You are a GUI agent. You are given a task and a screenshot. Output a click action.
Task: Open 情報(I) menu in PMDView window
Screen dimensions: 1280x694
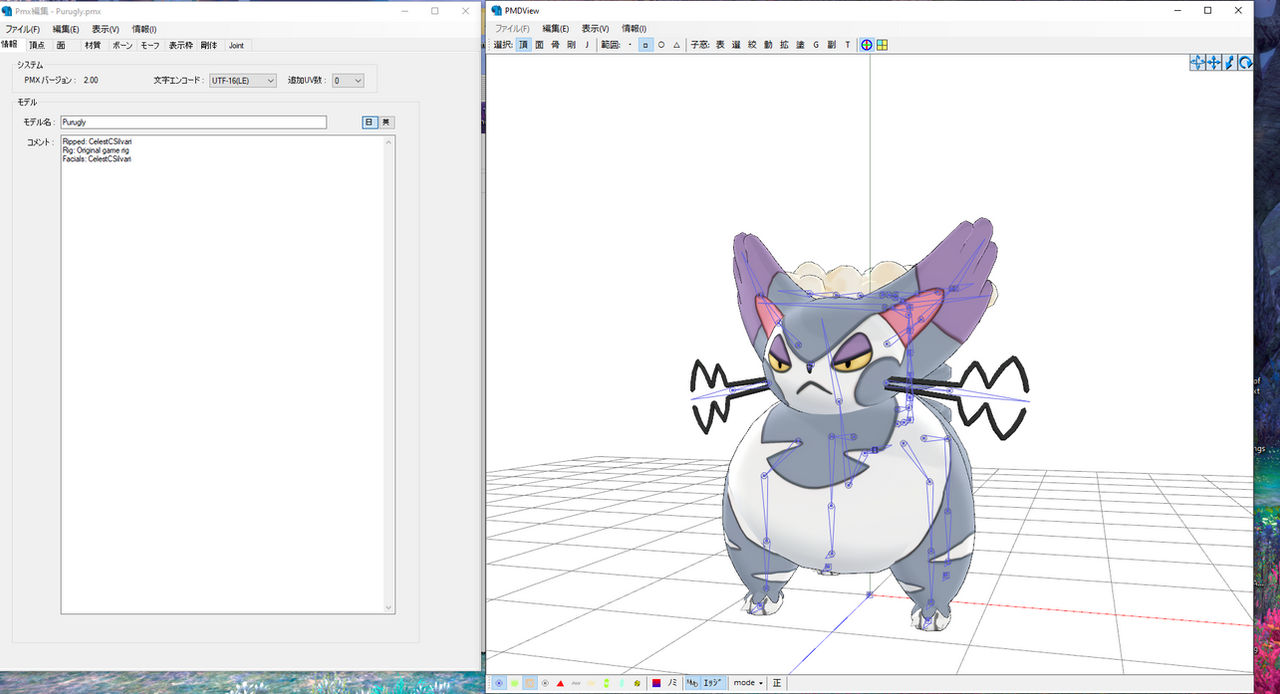634,29
